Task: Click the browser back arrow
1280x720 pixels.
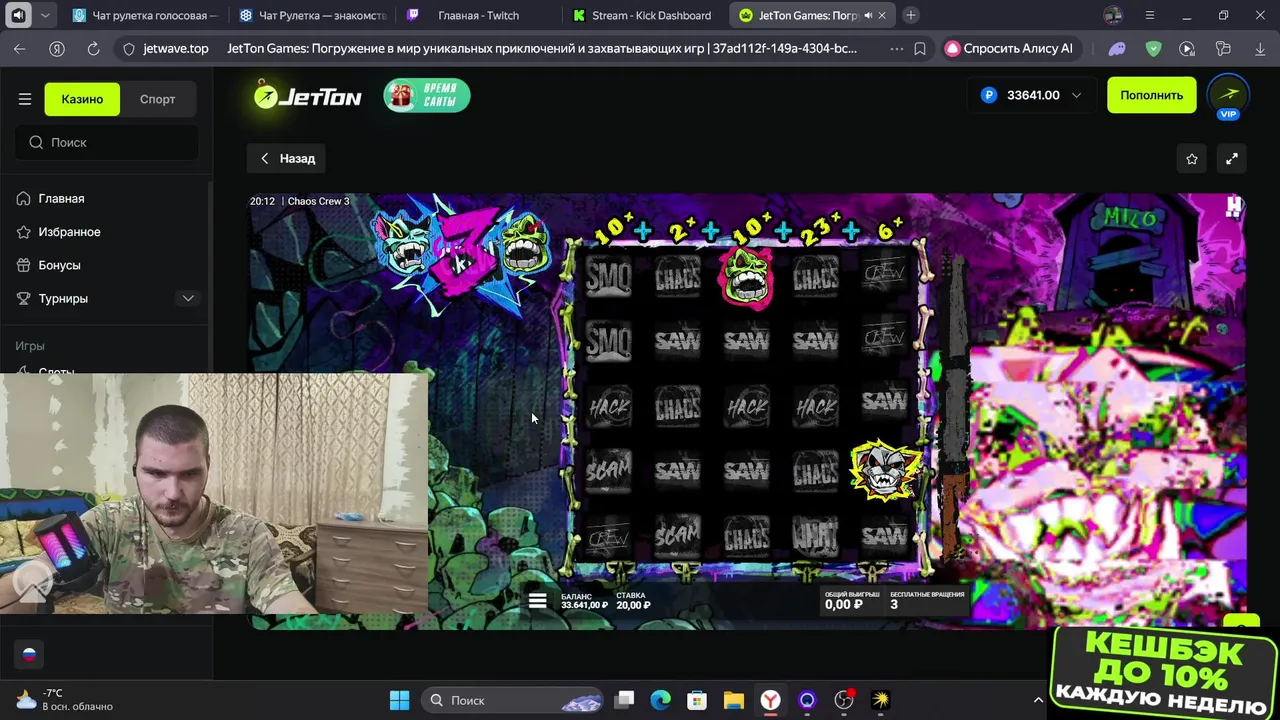Action: pyautogui.click(x=20, y=48)
